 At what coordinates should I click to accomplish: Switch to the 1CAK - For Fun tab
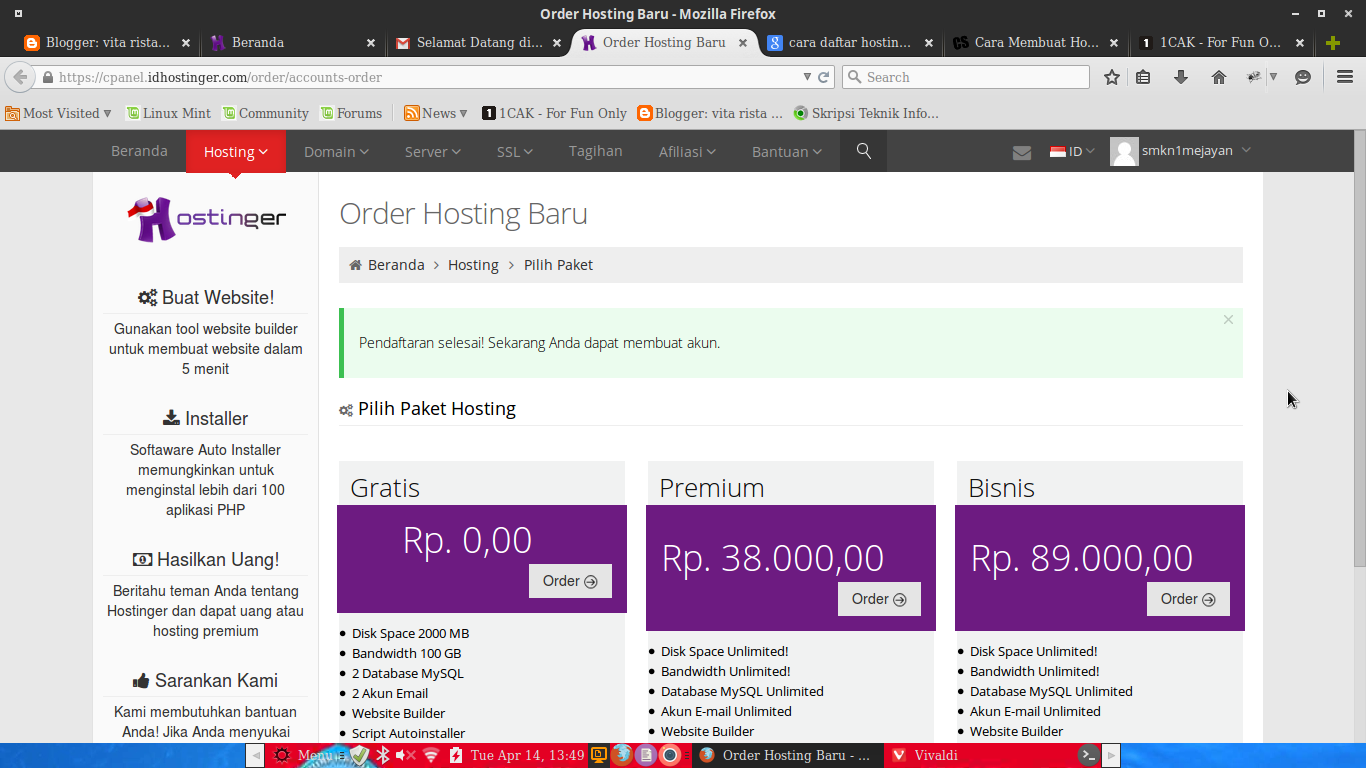(1222, 43)
